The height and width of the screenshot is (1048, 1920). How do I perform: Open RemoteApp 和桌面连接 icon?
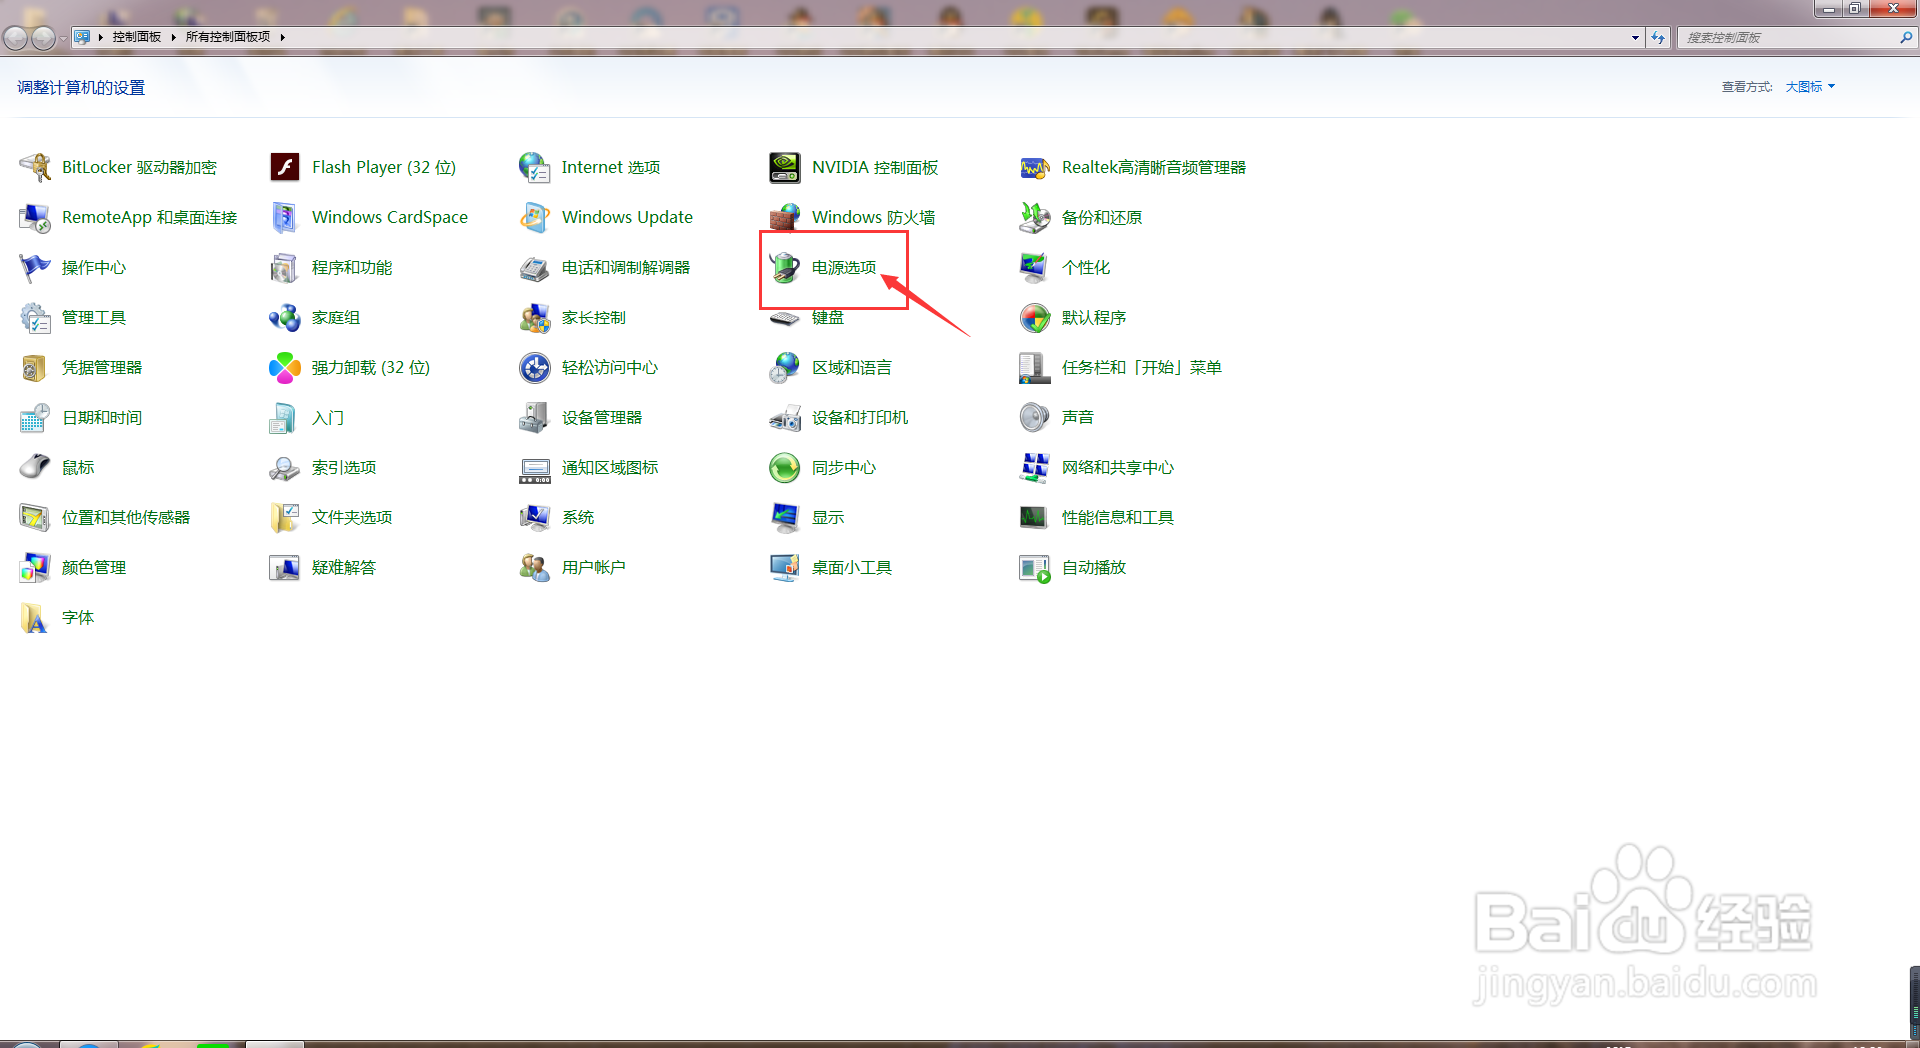click(35, 217)
